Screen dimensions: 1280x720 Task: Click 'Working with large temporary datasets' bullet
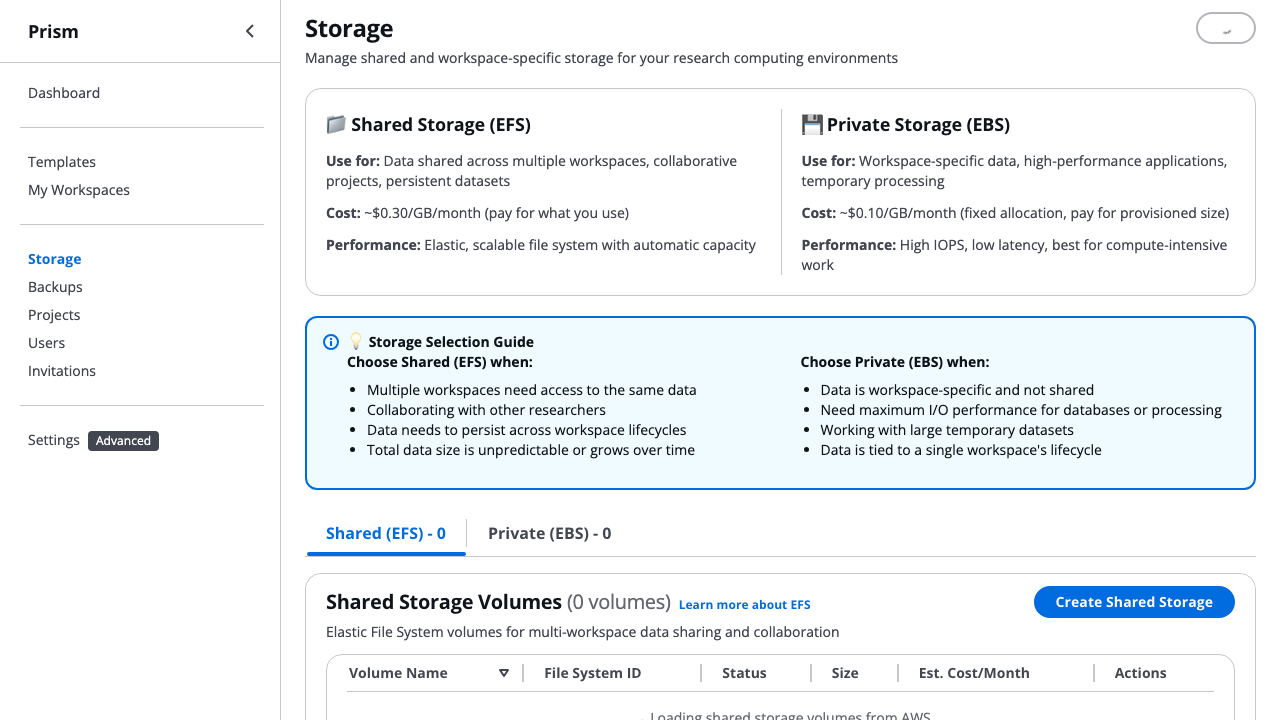[947, 430]
